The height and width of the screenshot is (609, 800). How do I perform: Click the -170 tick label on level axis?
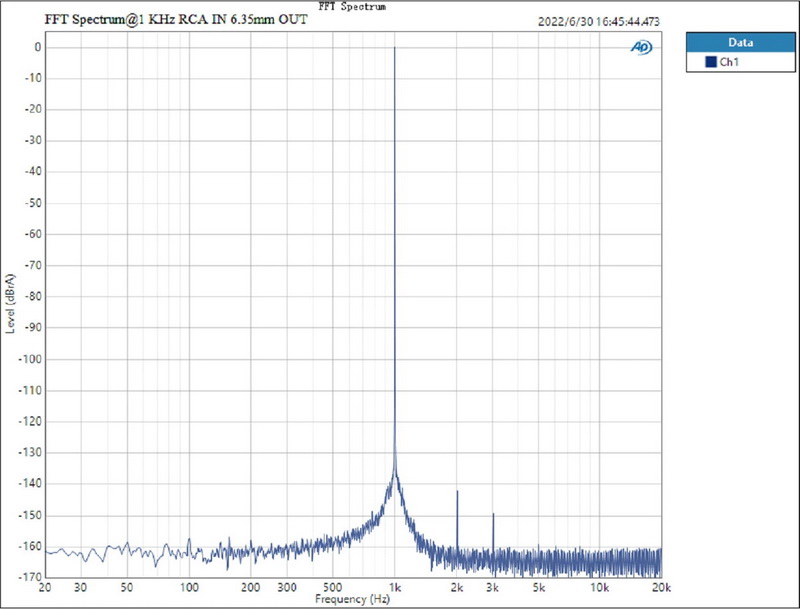29,577
